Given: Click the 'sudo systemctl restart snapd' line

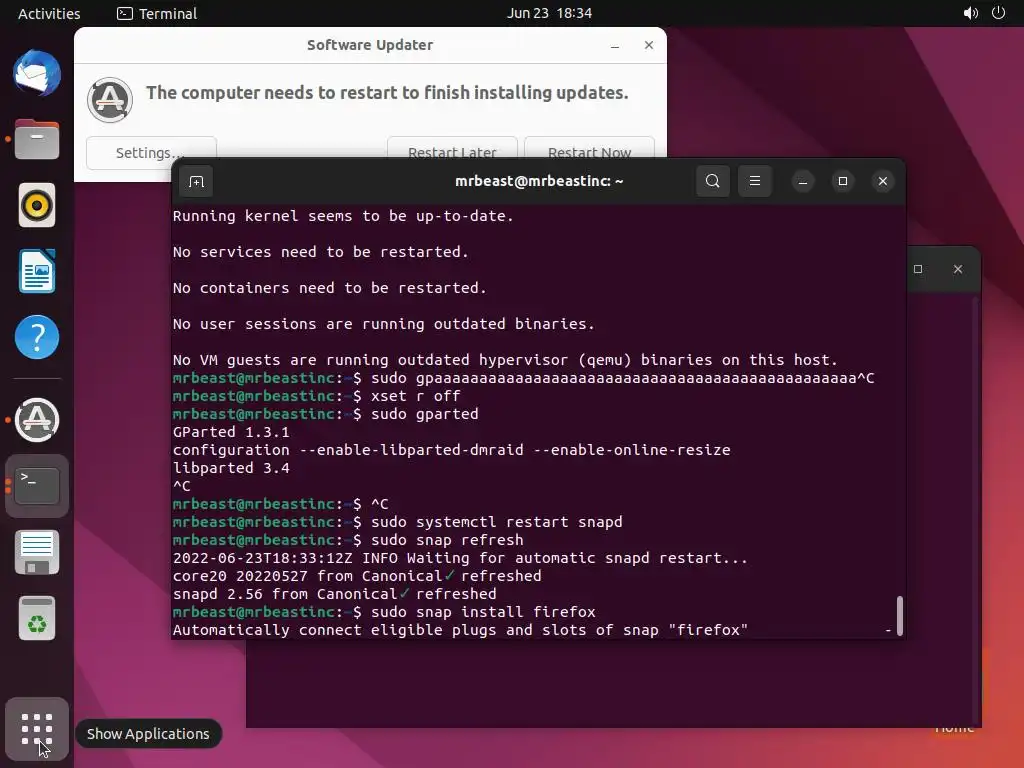Looking at the screenshot, I should (398, 522).
